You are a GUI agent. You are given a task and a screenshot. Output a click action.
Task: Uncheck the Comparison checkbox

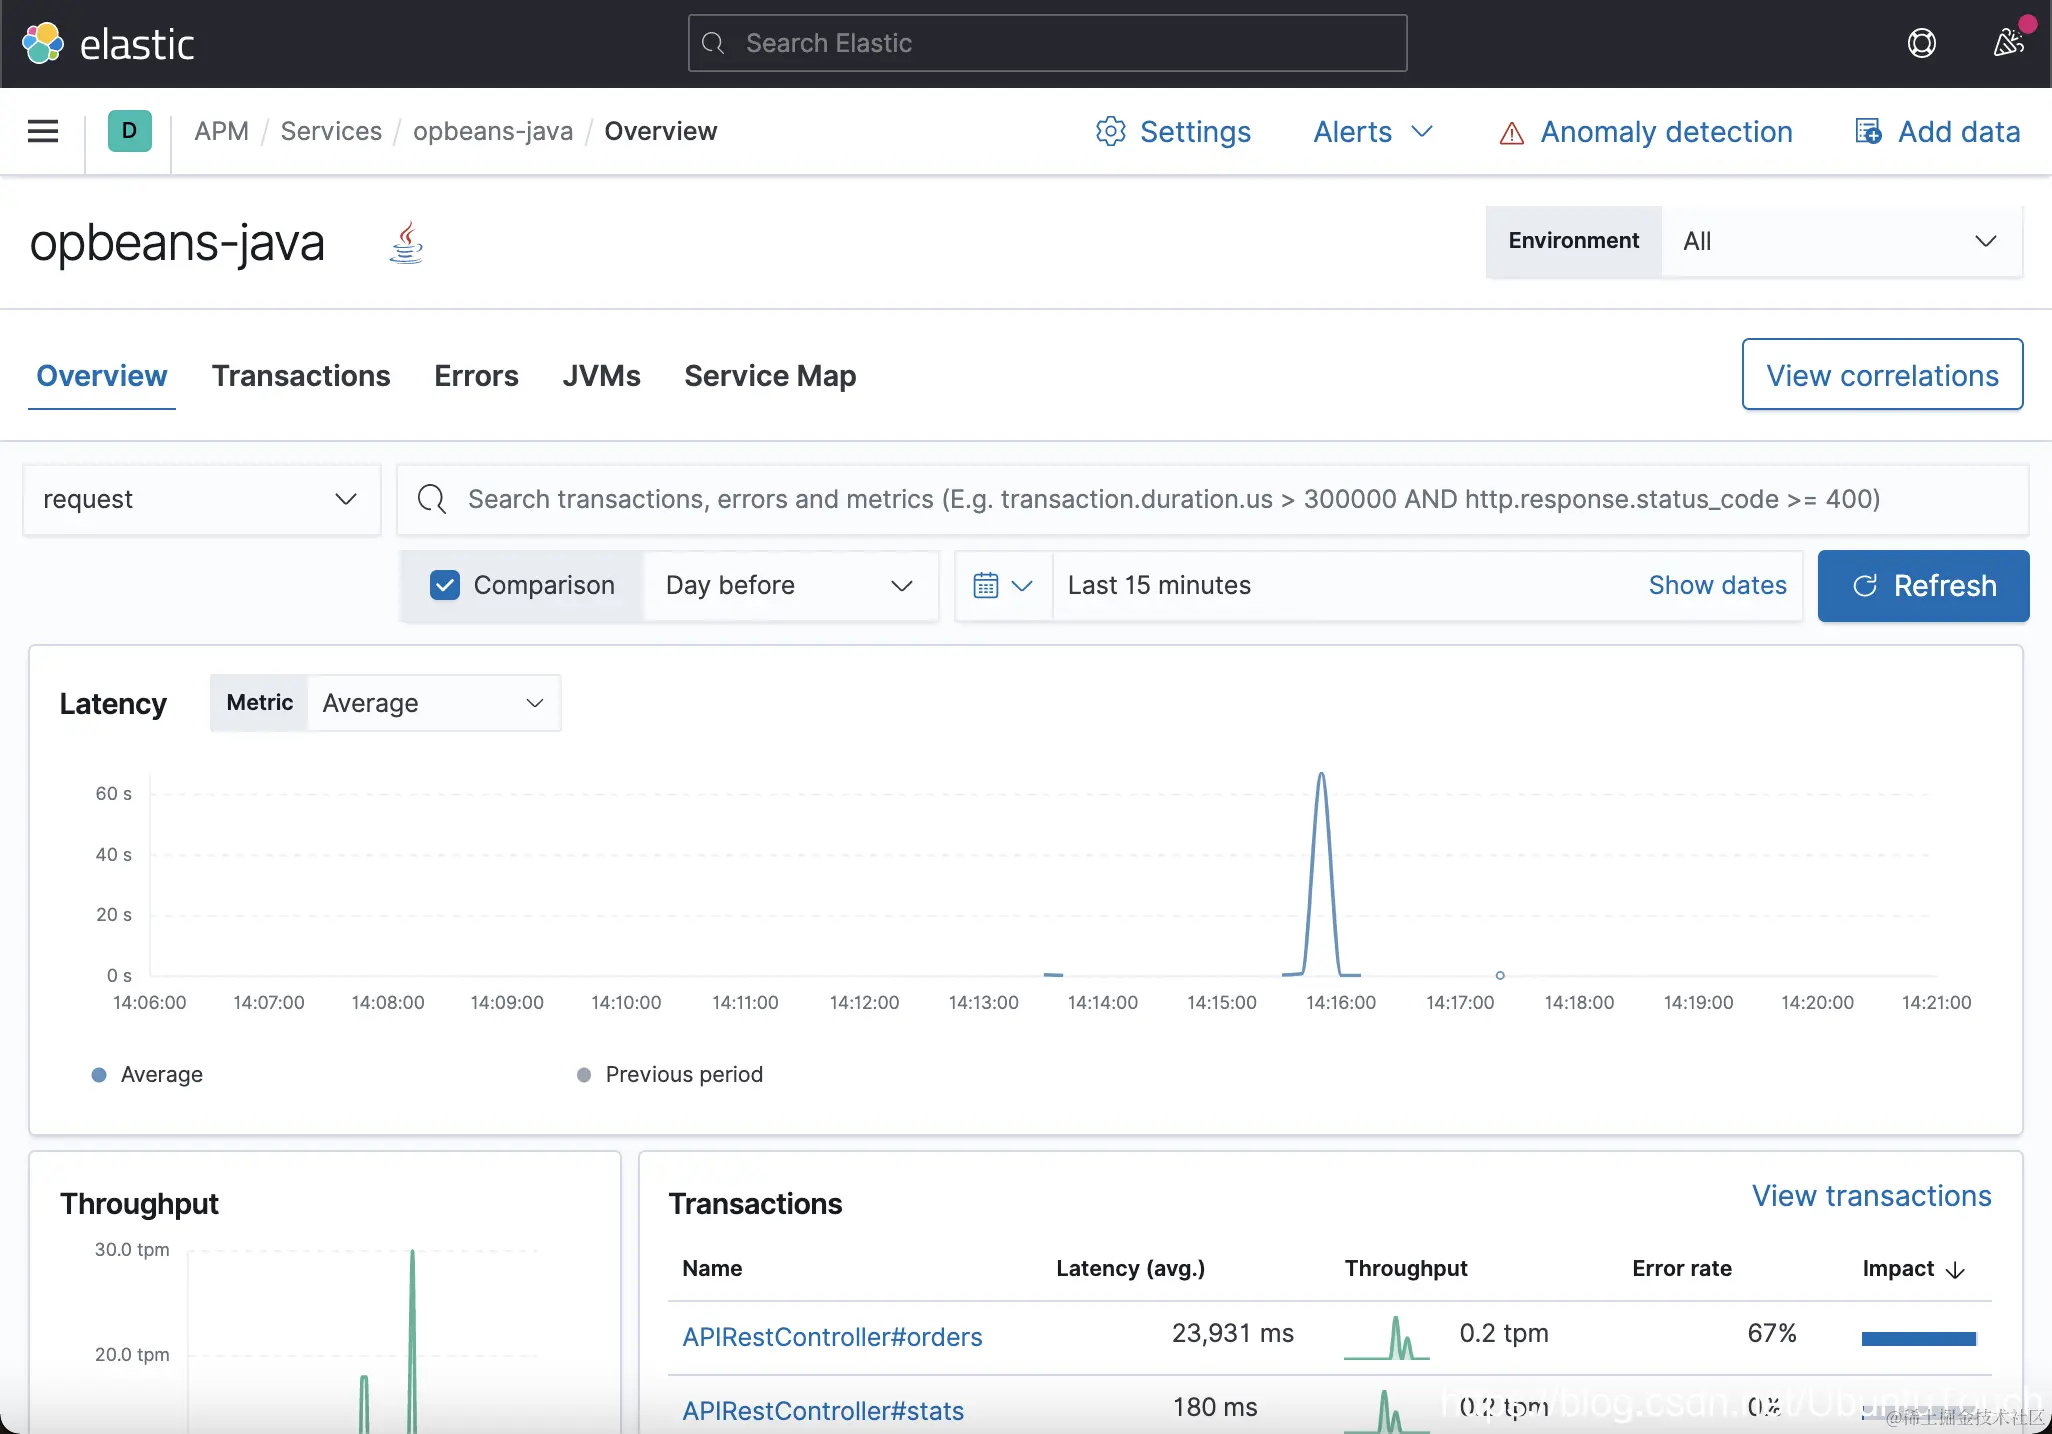pyautogui.click(x=445, y=586)
